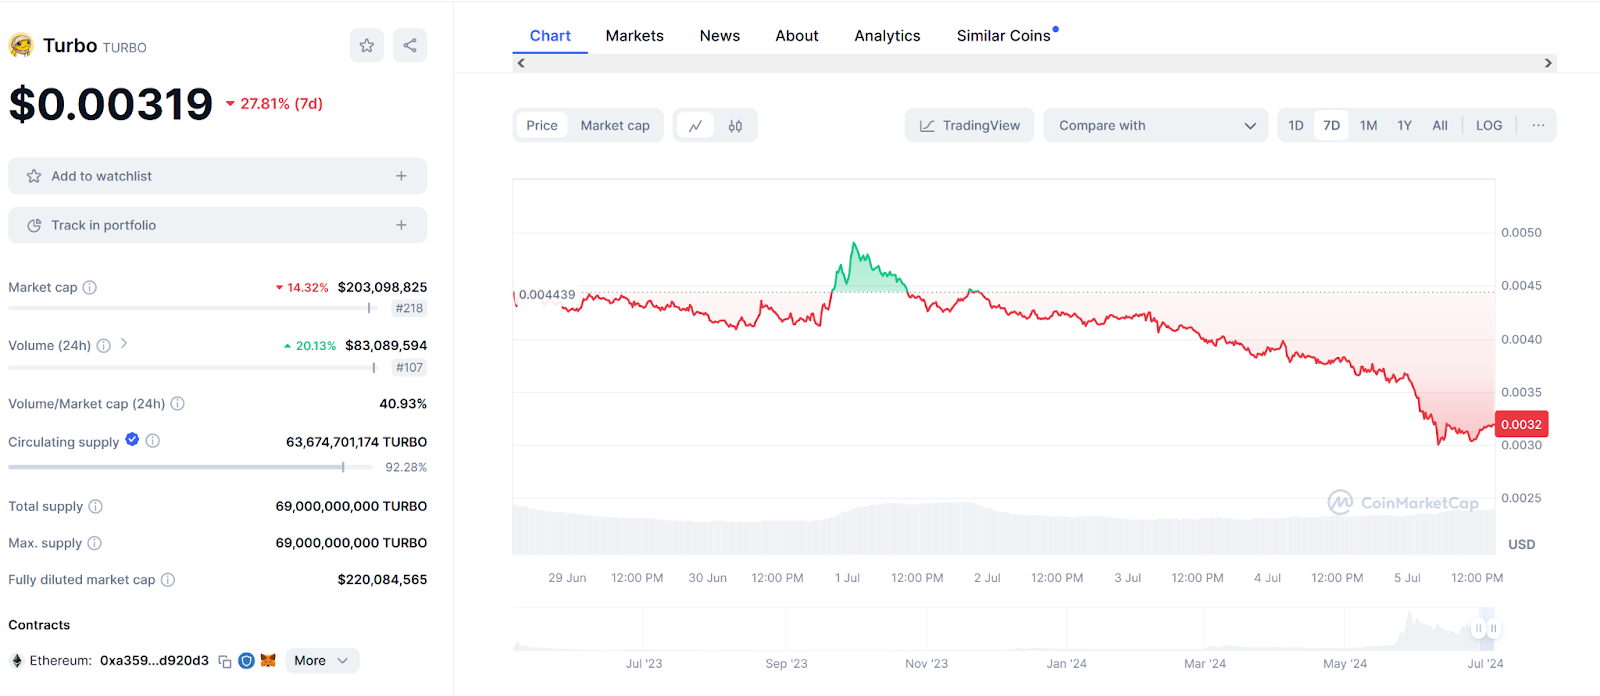Click the #218 market cap rank badge

409,308
